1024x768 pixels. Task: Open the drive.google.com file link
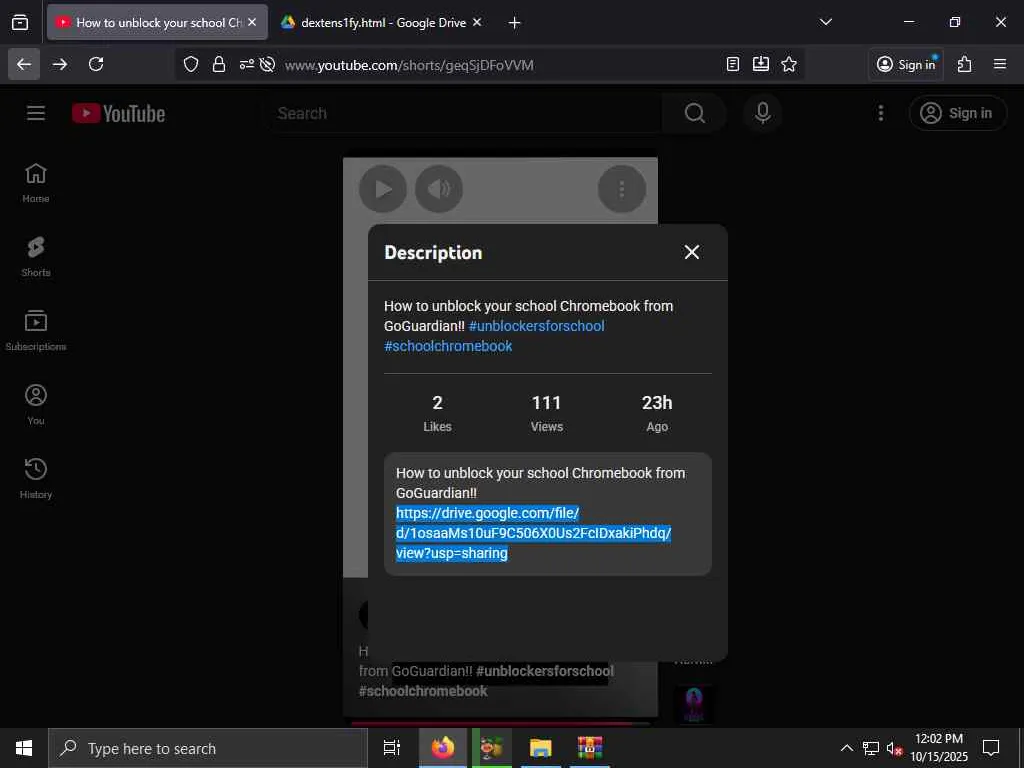click(x=533, y=533)
